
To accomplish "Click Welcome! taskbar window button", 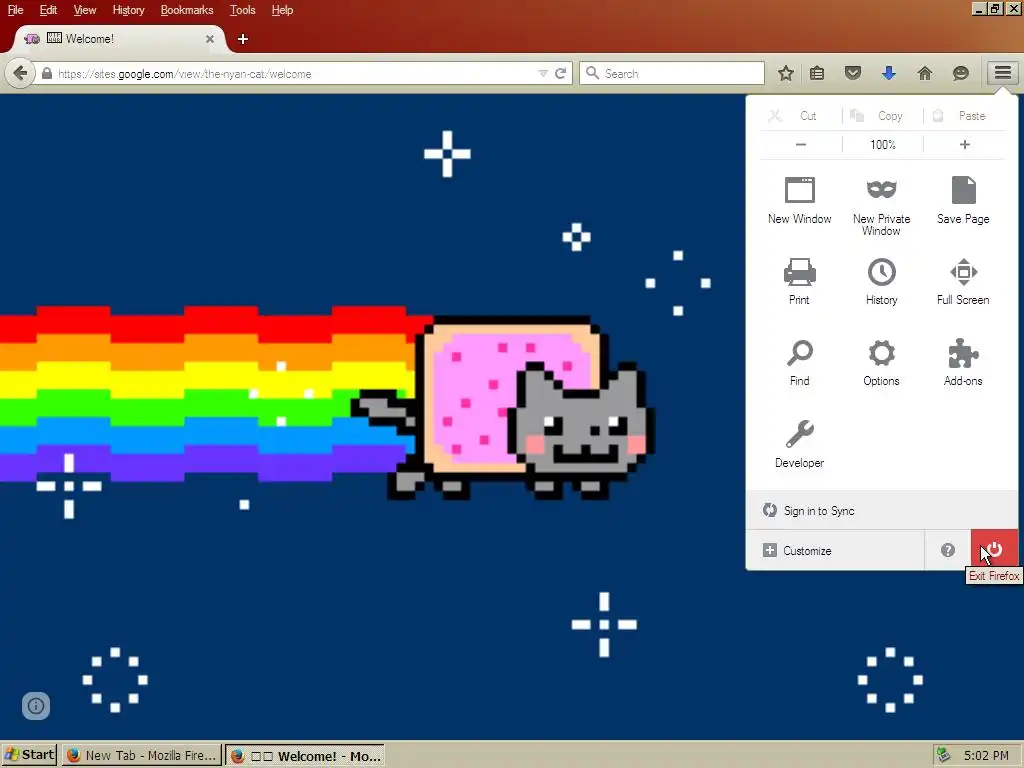I will [x=306, y=756].
